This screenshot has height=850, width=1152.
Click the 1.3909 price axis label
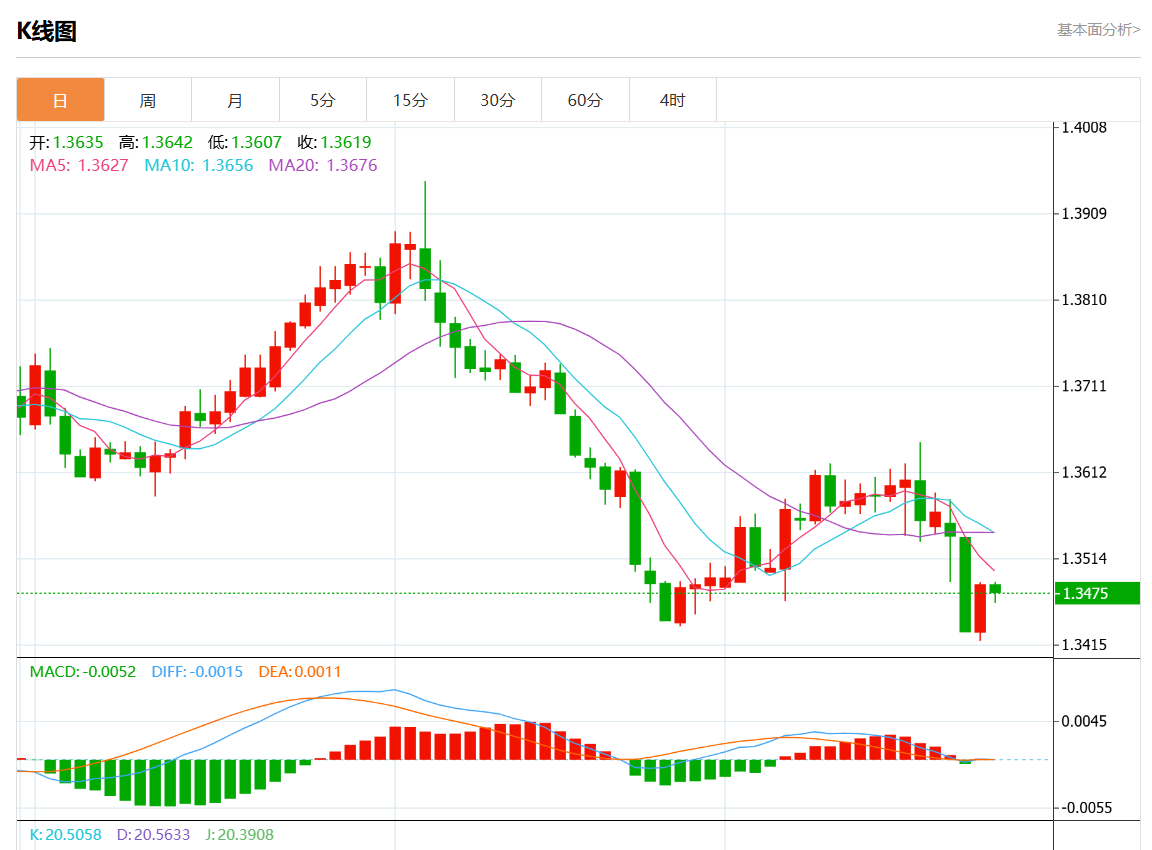tap(1085, 214)
